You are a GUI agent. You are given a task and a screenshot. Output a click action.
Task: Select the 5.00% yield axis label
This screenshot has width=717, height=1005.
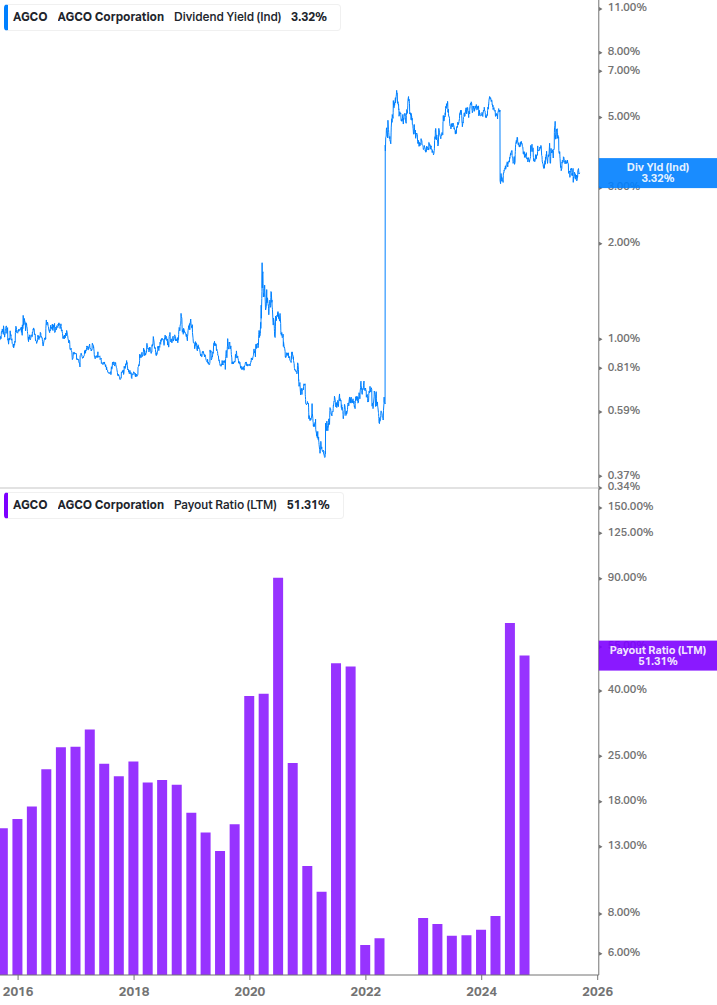[623, 117]
